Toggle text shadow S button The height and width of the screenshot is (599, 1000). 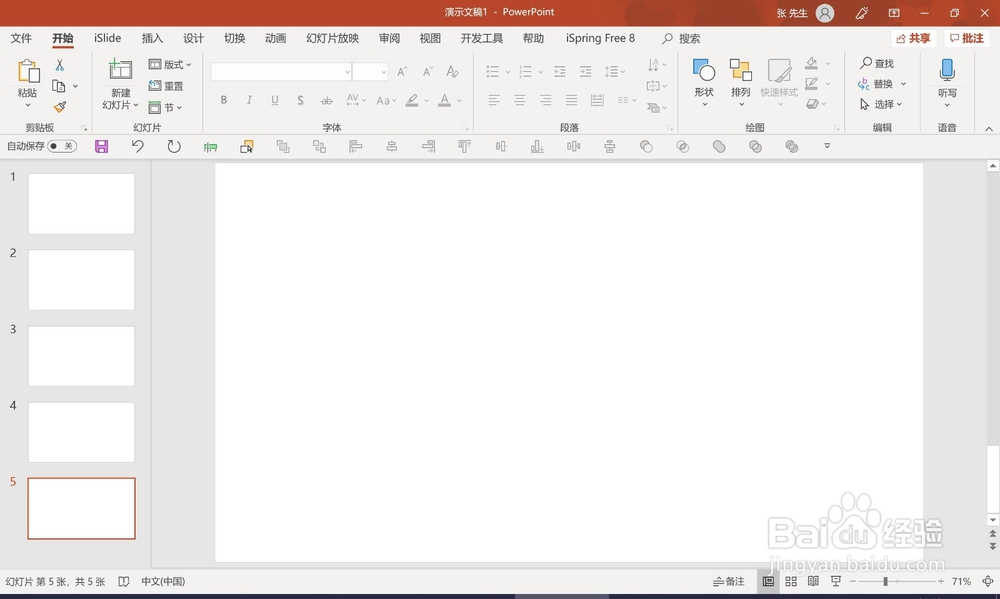point(300,100)
